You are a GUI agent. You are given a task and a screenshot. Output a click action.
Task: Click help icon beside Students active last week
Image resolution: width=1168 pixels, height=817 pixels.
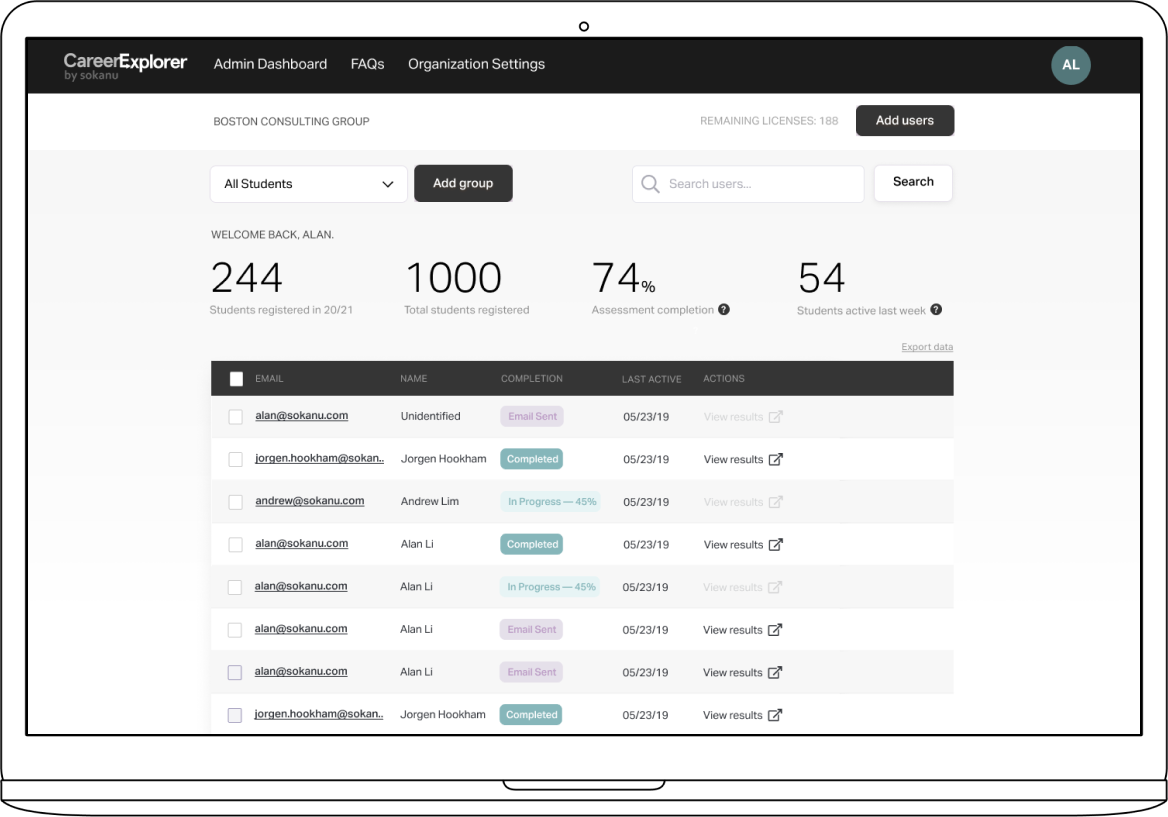936,310
